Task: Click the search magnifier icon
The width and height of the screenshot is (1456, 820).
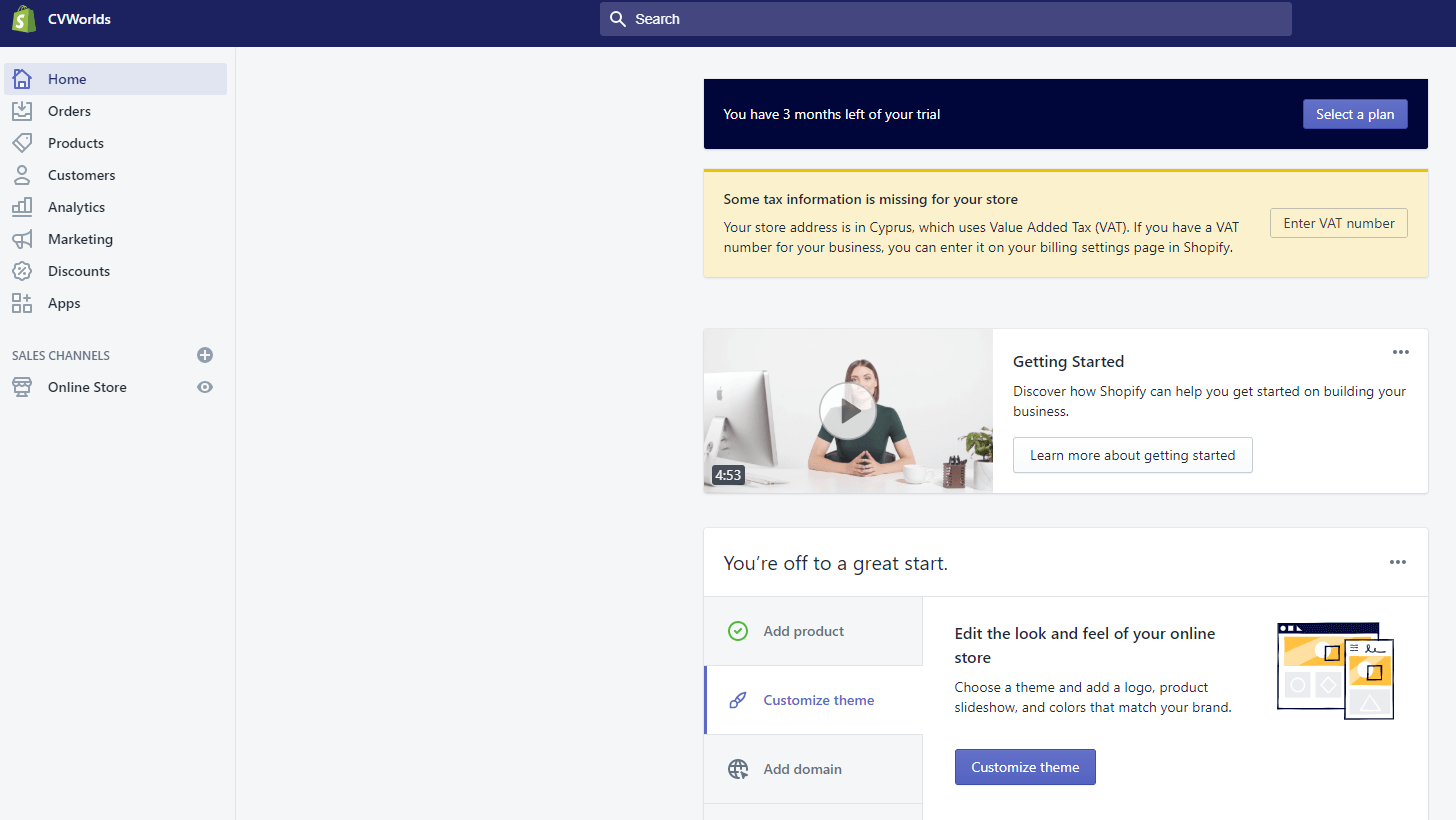Action: tap(618, 19)
